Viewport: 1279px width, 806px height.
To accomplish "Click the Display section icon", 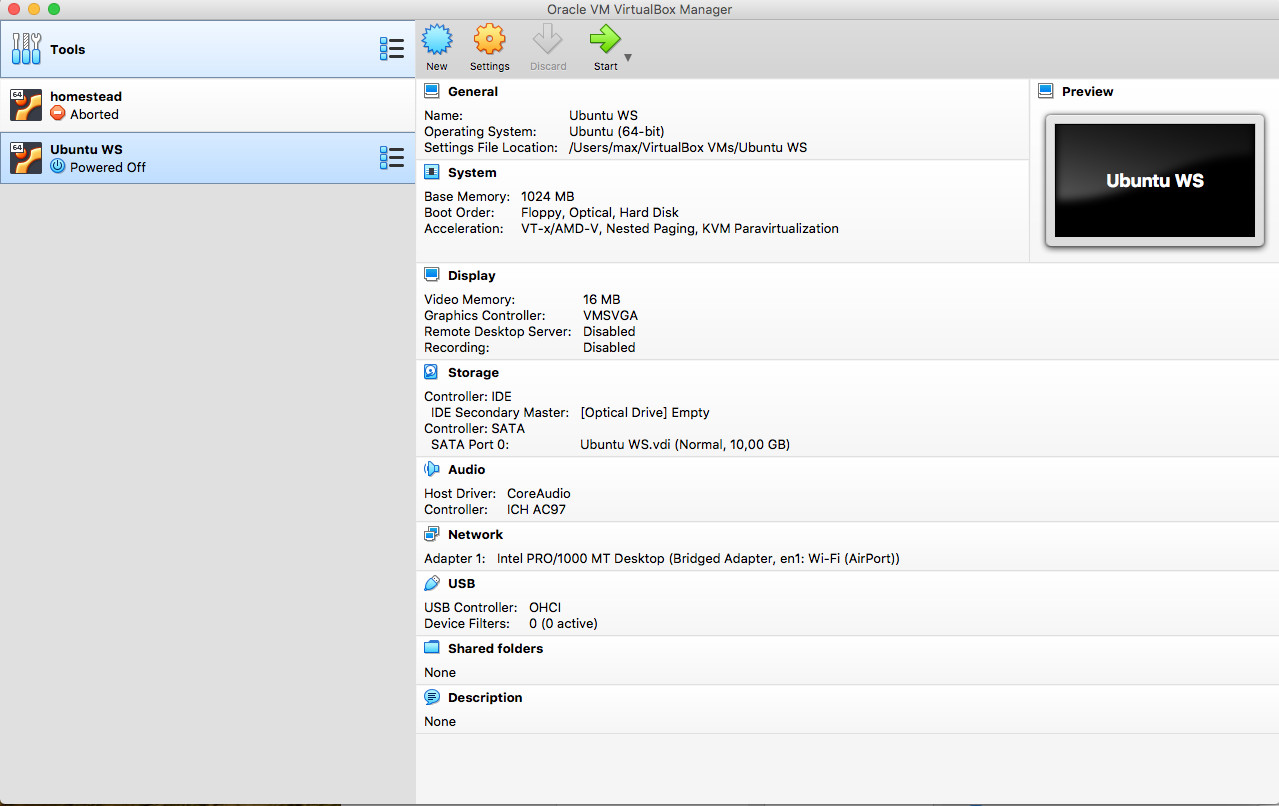I will (432, 275).
